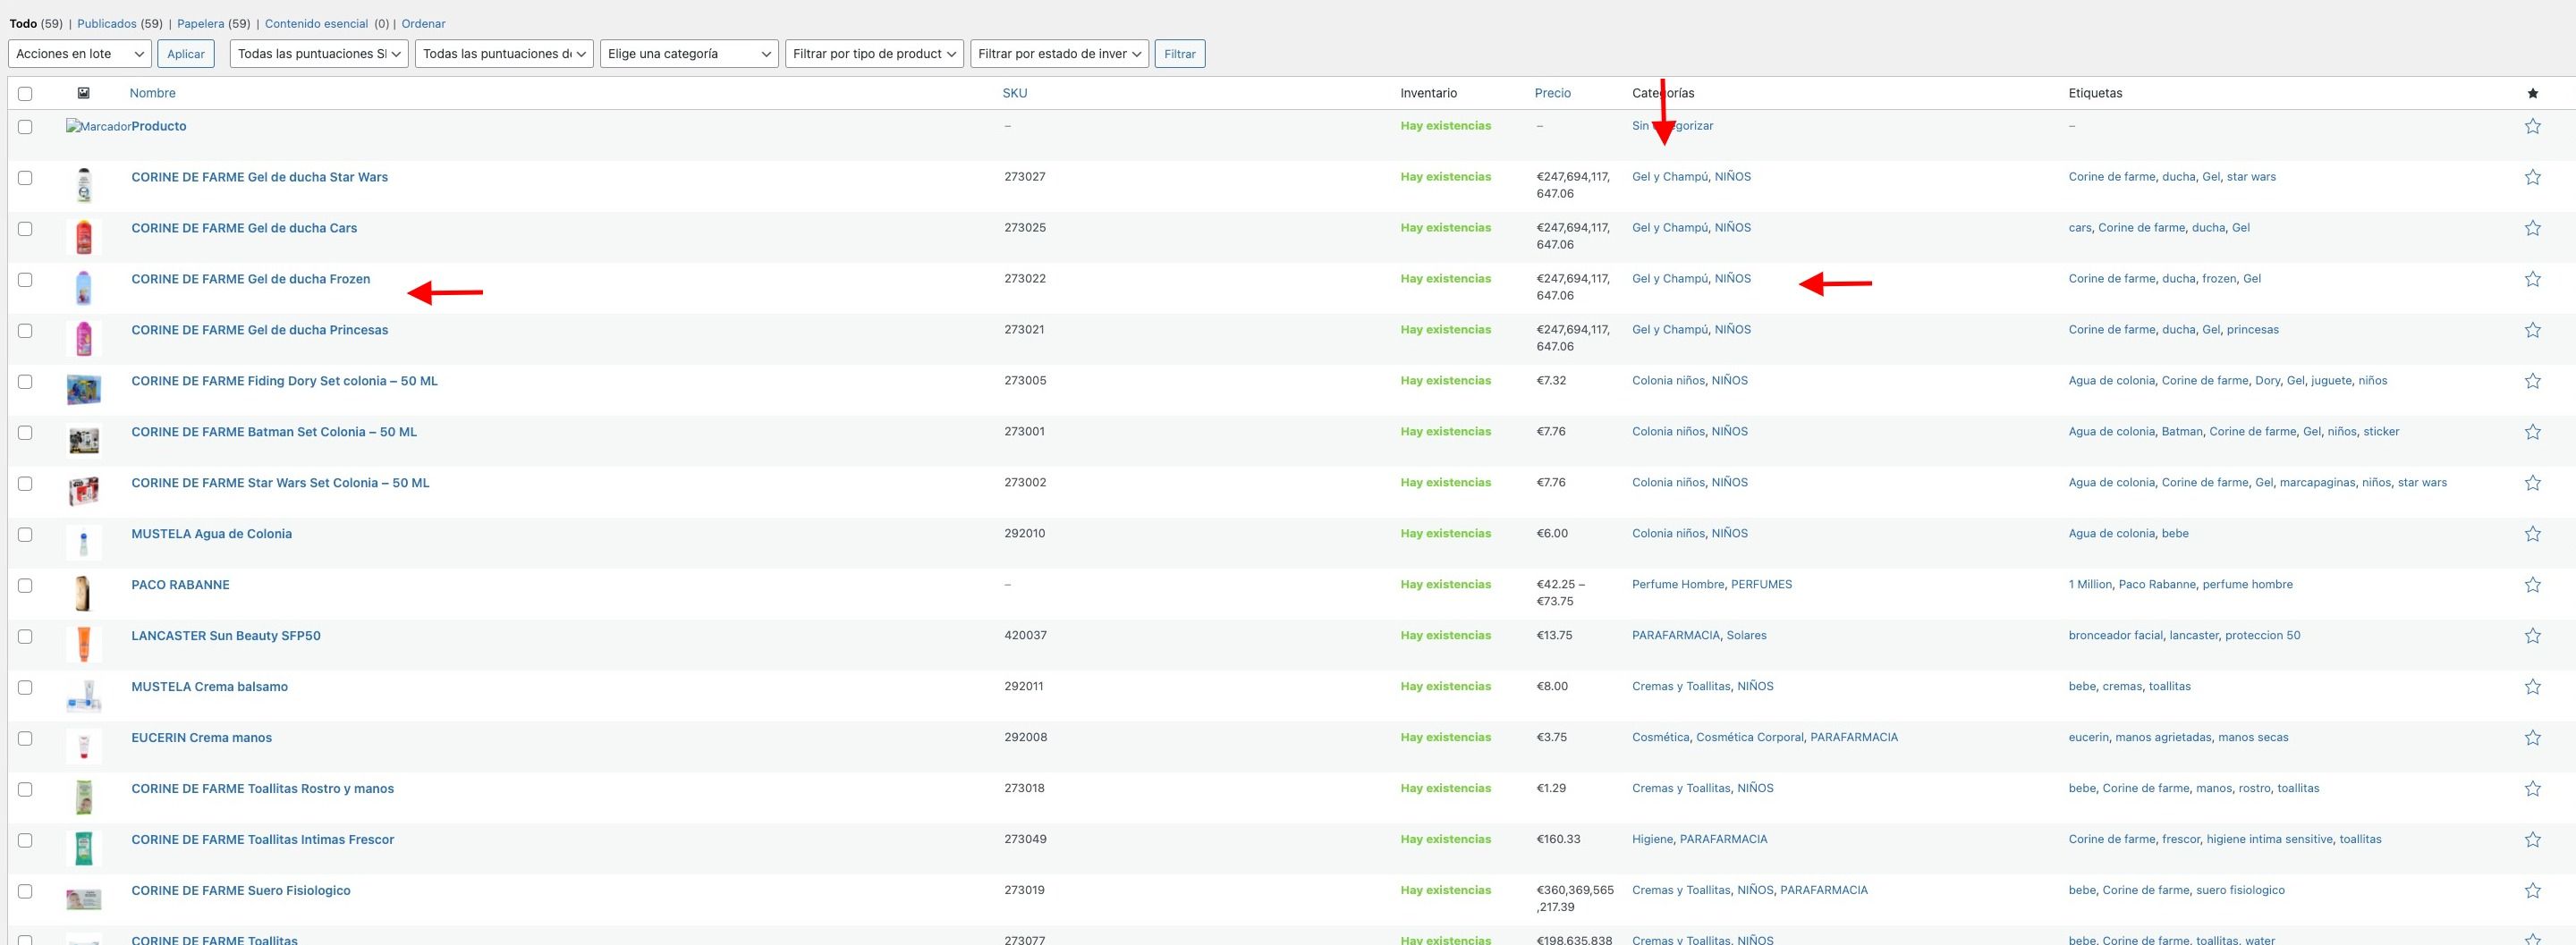Star the Toallitas Intimas Frescor row
This screenshot has width=2576, height=945.
[x=2532, y=840]
